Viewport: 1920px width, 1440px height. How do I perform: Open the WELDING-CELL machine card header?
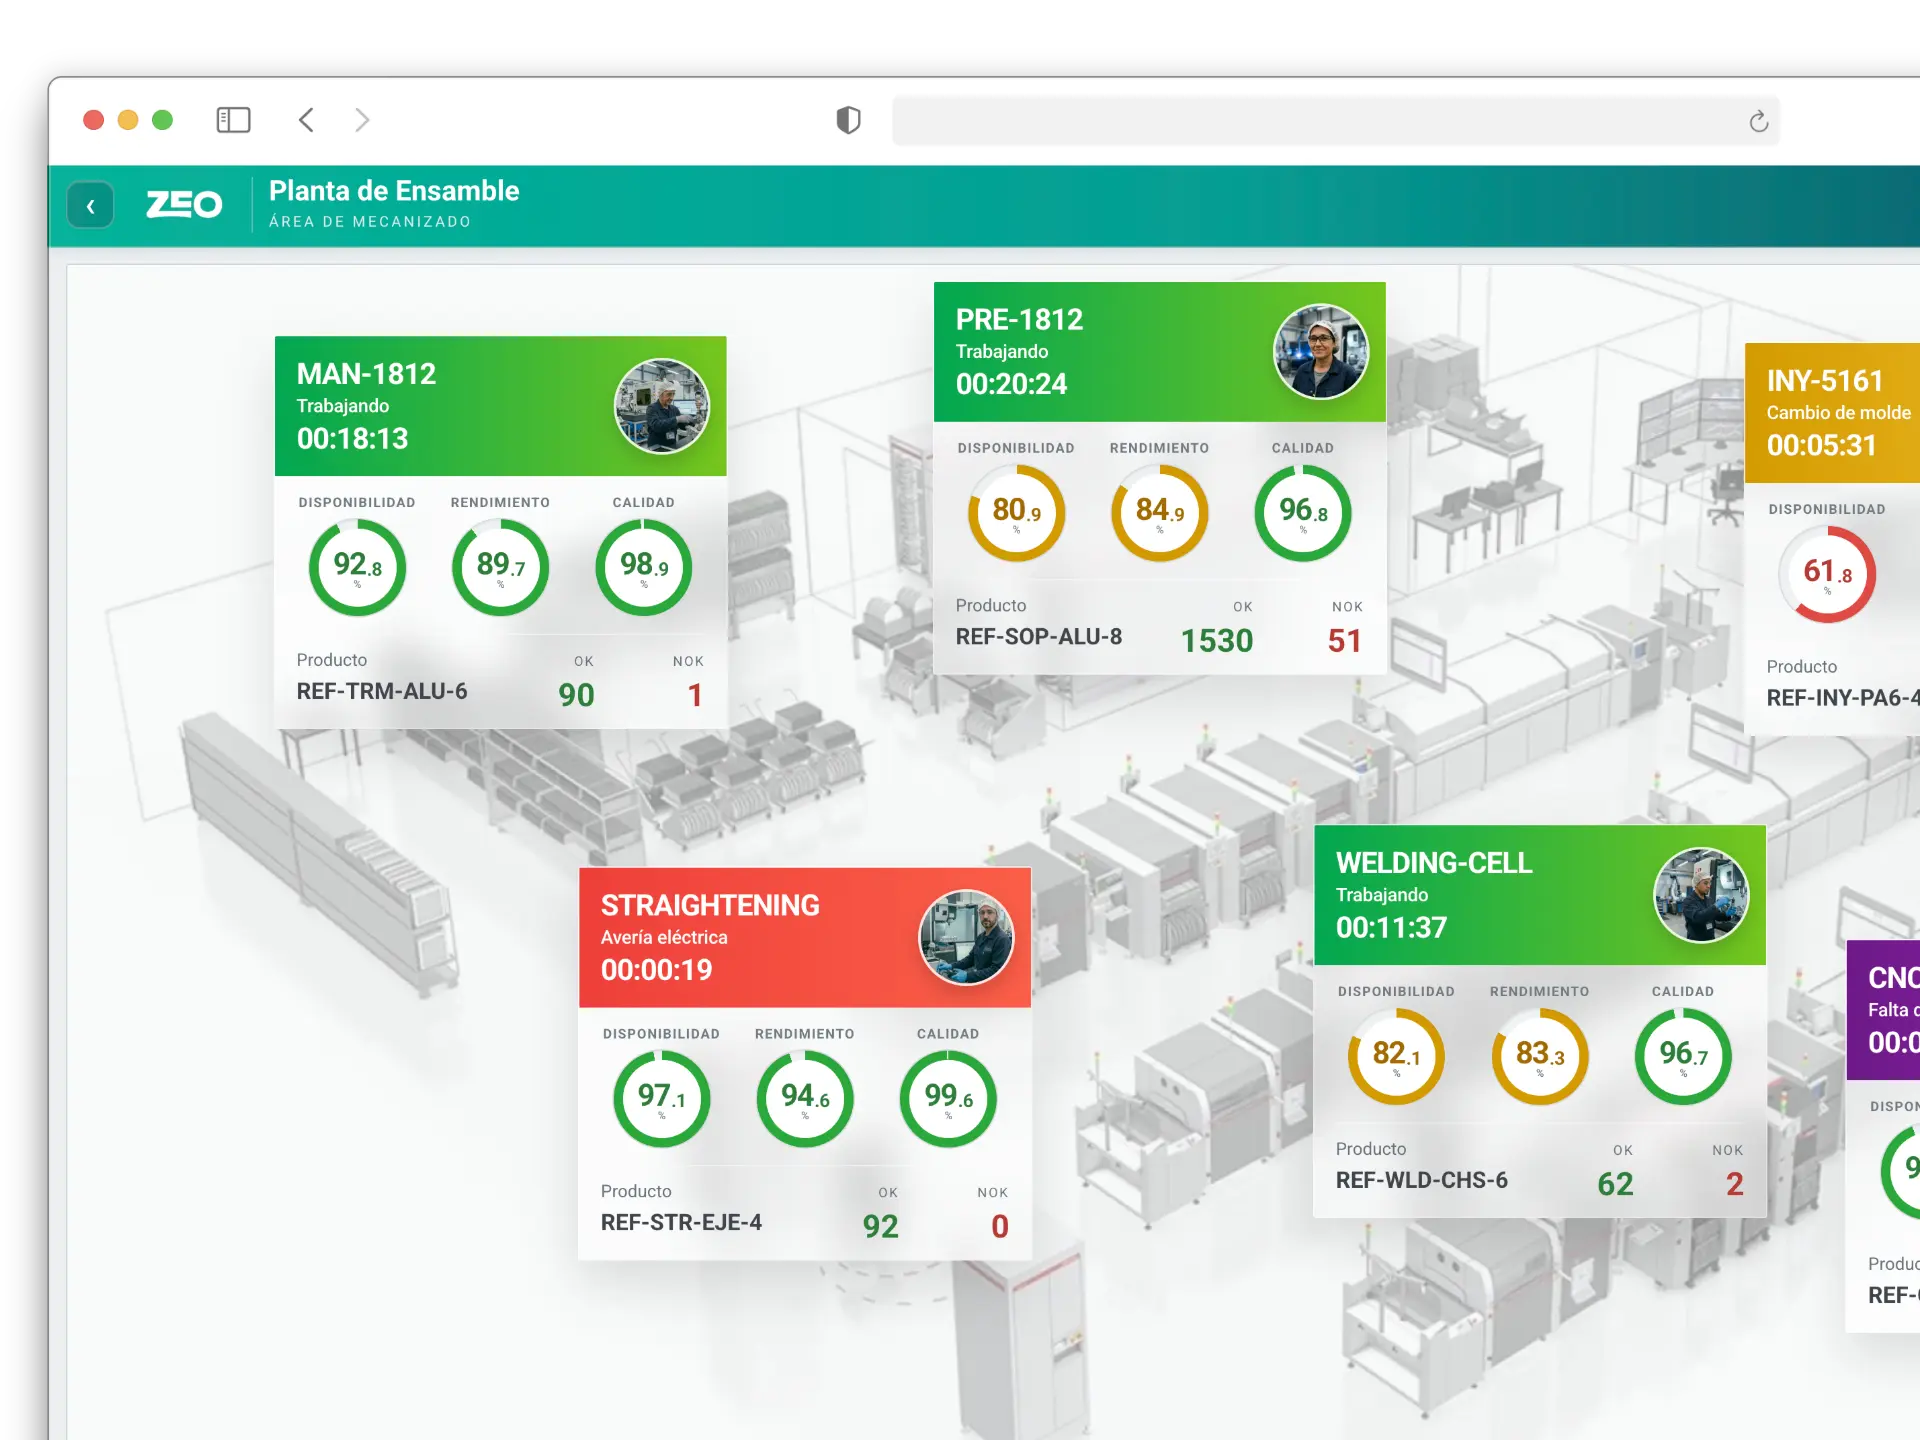pyautogui.click(x=1540, y=895)
